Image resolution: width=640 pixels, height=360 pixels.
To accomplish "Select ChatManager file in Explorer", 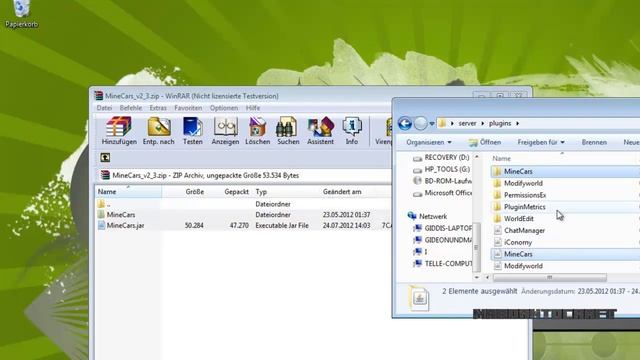I will pyautogui.click(x=565, y=231).
